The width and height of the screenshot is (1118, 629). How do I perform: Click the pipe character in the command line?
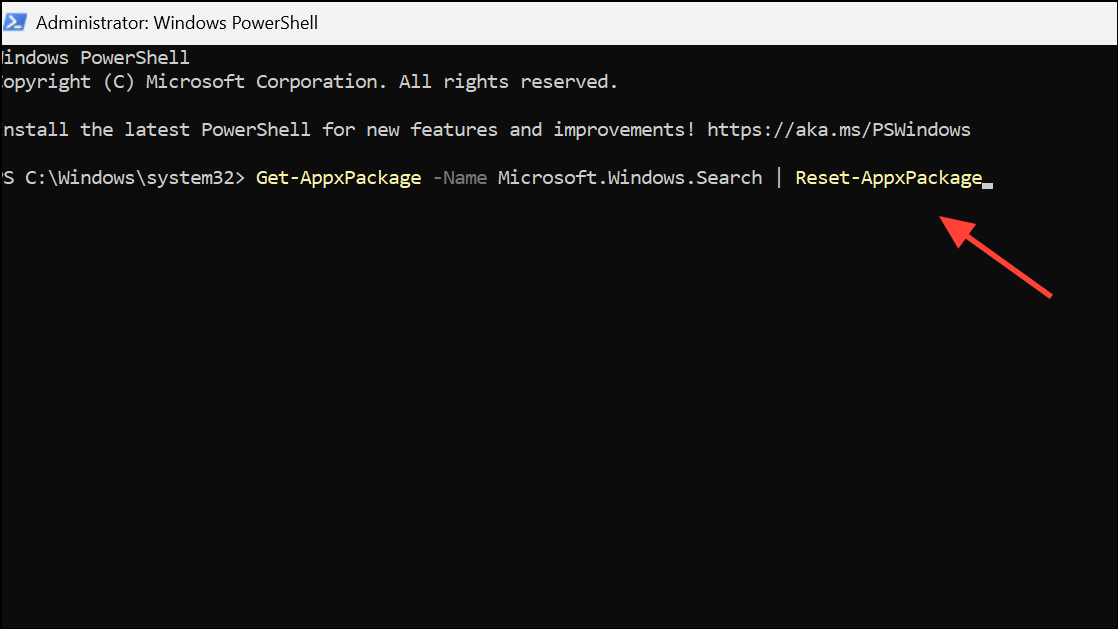[779, 177]
